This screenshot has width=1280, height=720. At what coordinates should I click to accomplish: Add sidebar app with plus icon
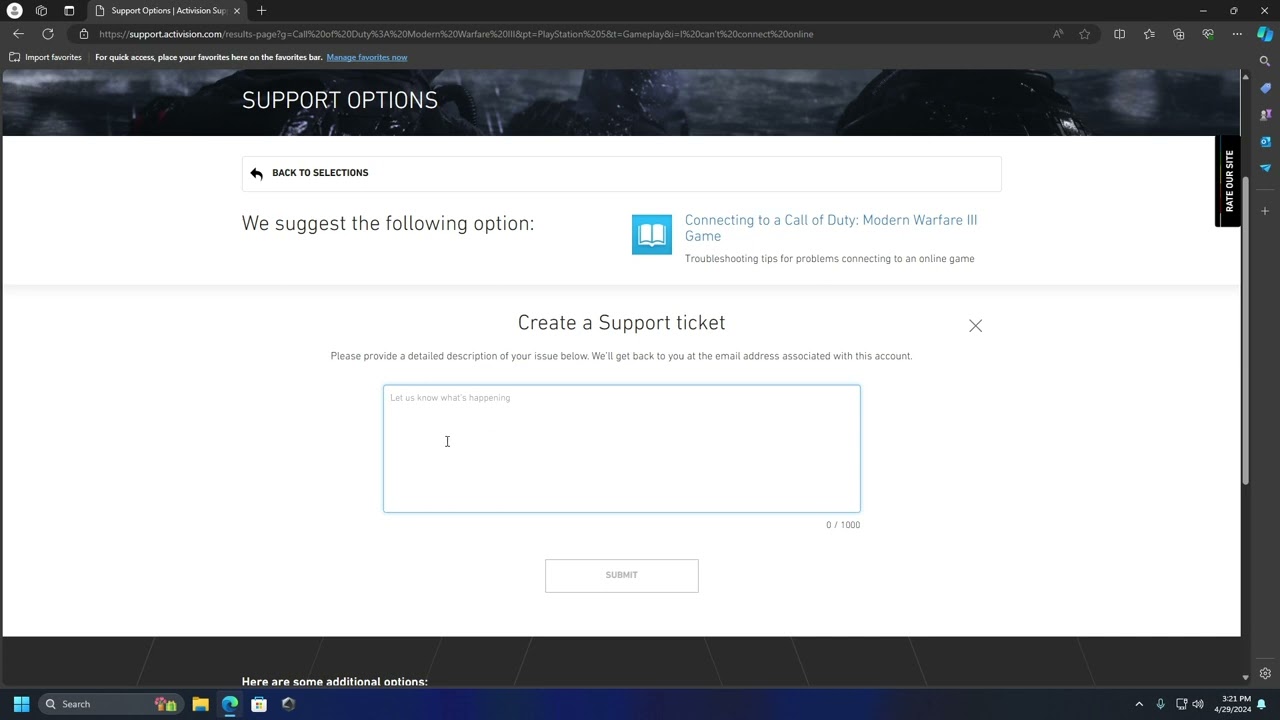point(1265,211)
